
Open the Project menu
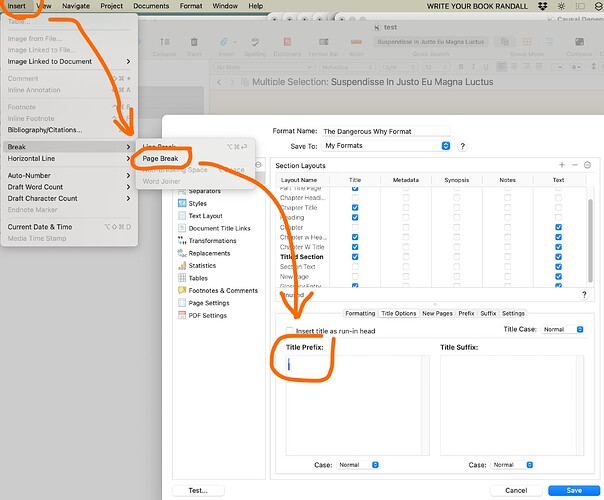(x=111, y=6)
